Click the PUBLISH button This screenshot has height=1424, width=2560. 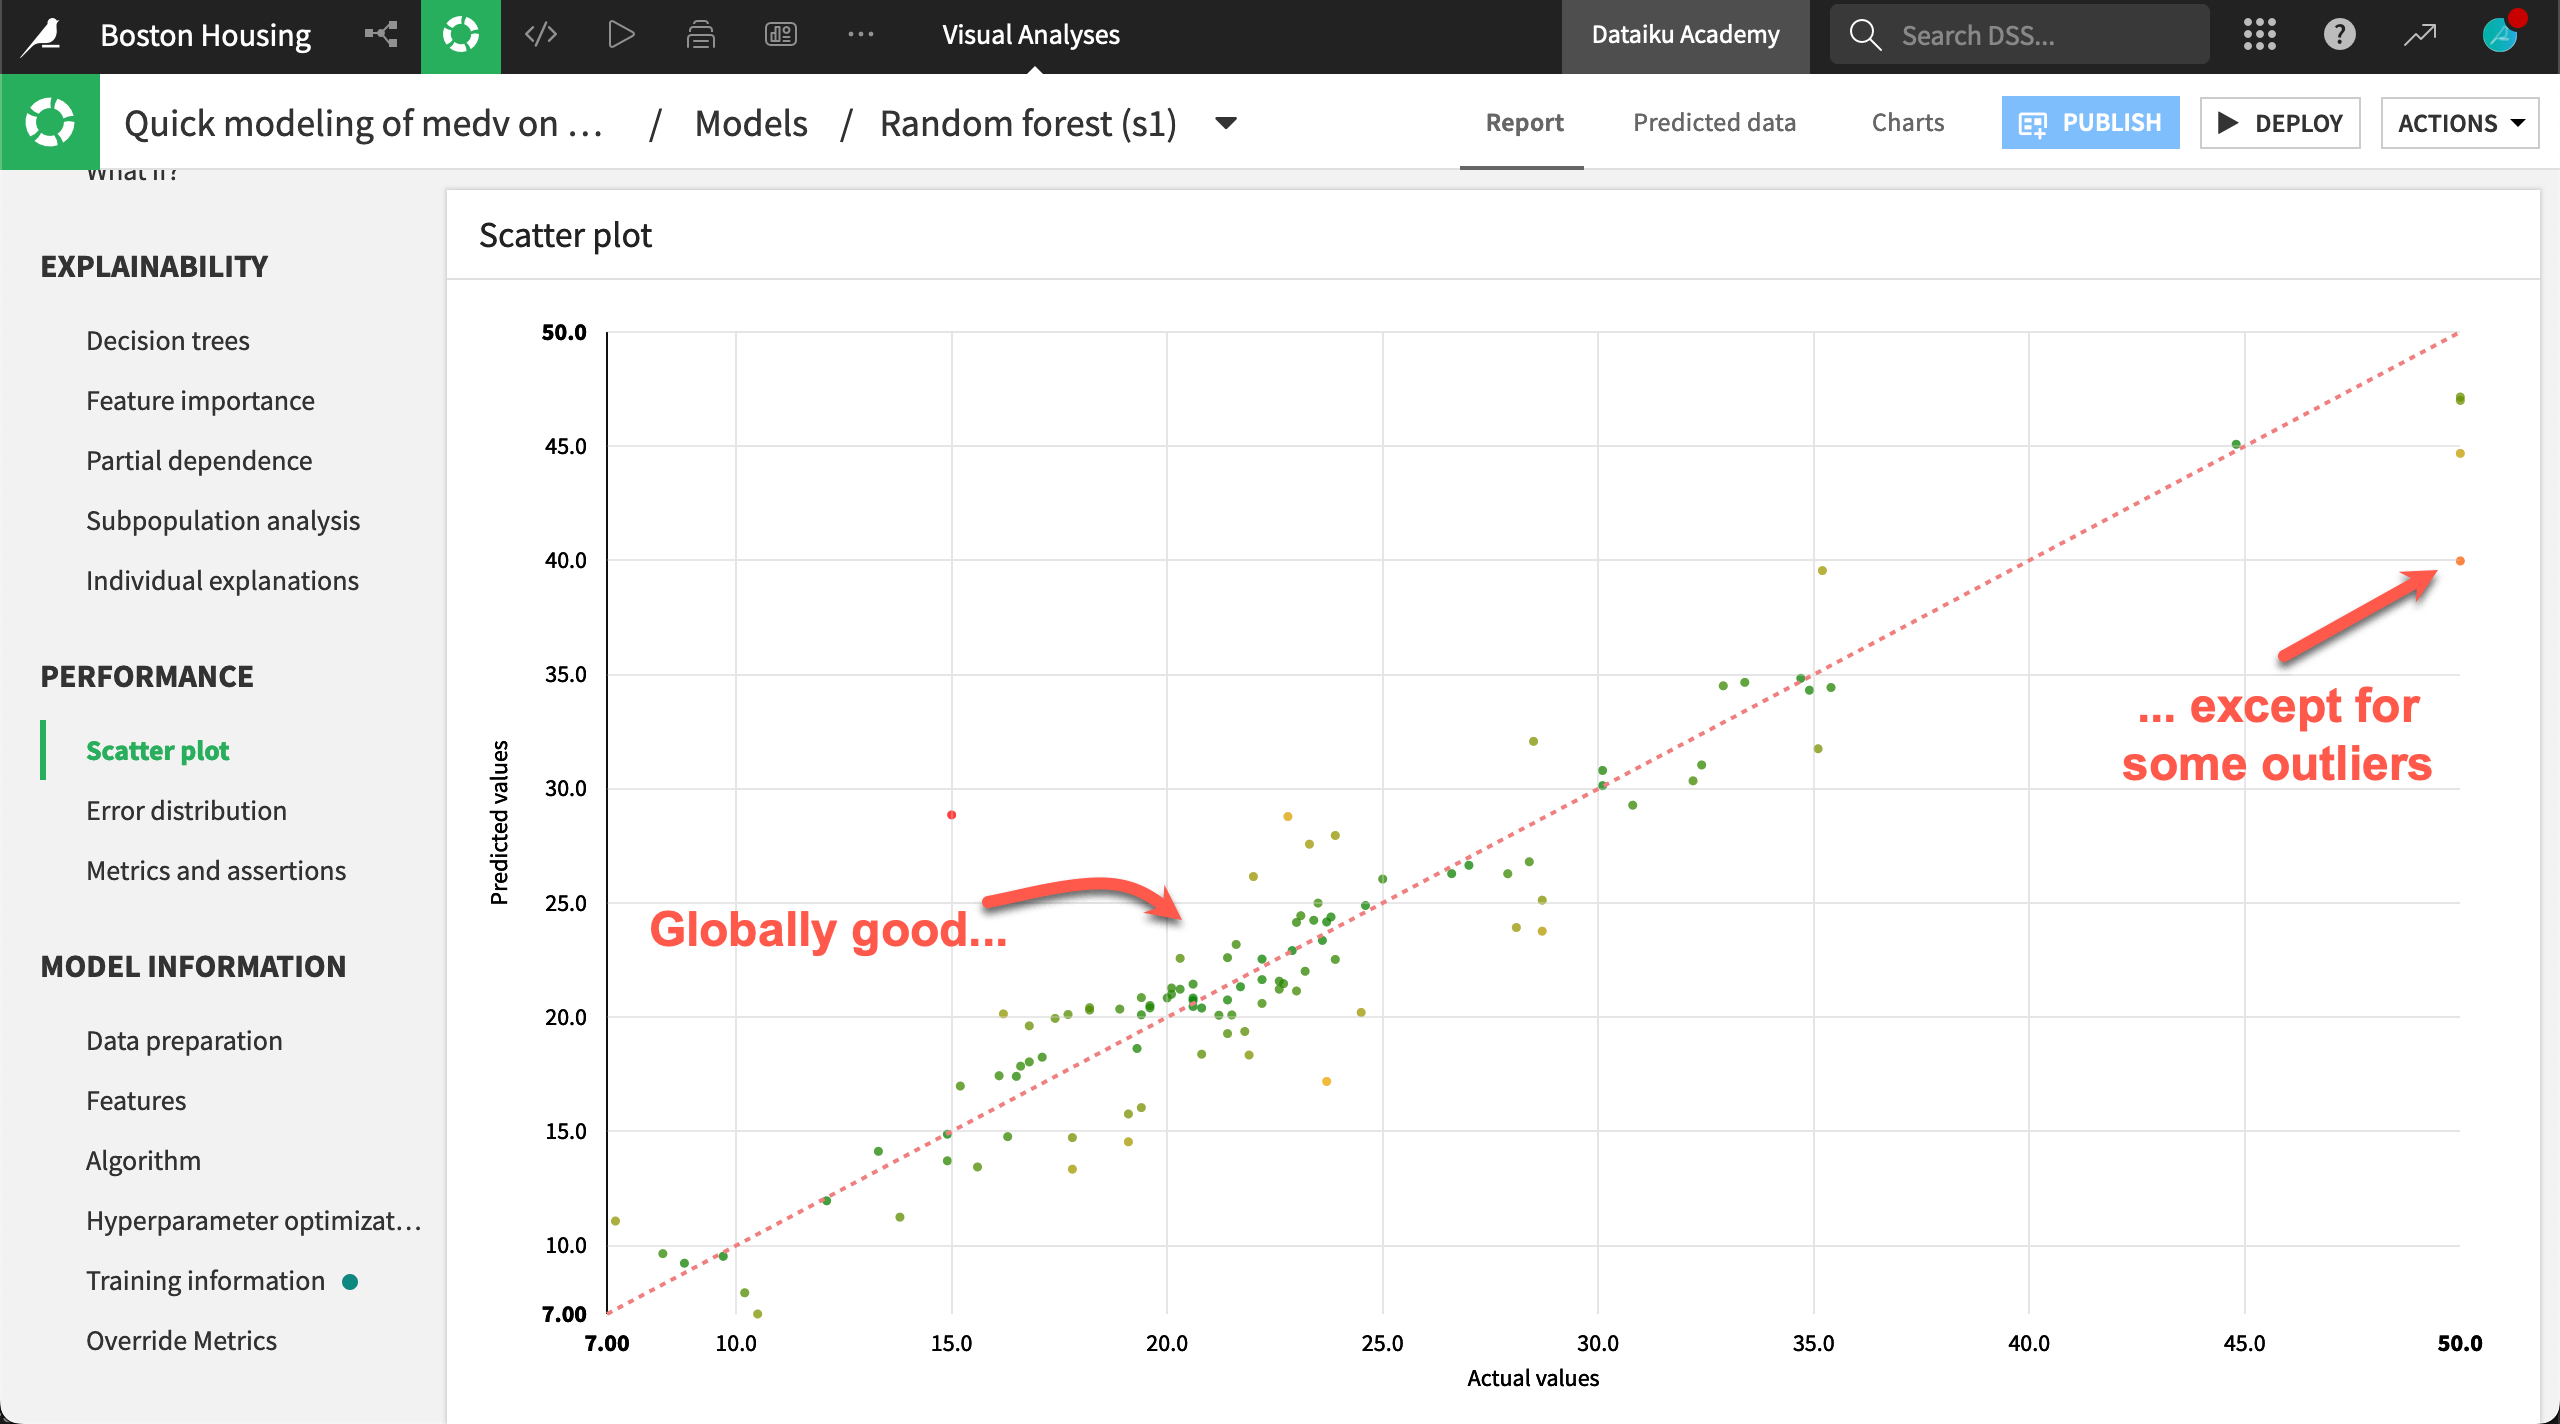pos(2090,122)
